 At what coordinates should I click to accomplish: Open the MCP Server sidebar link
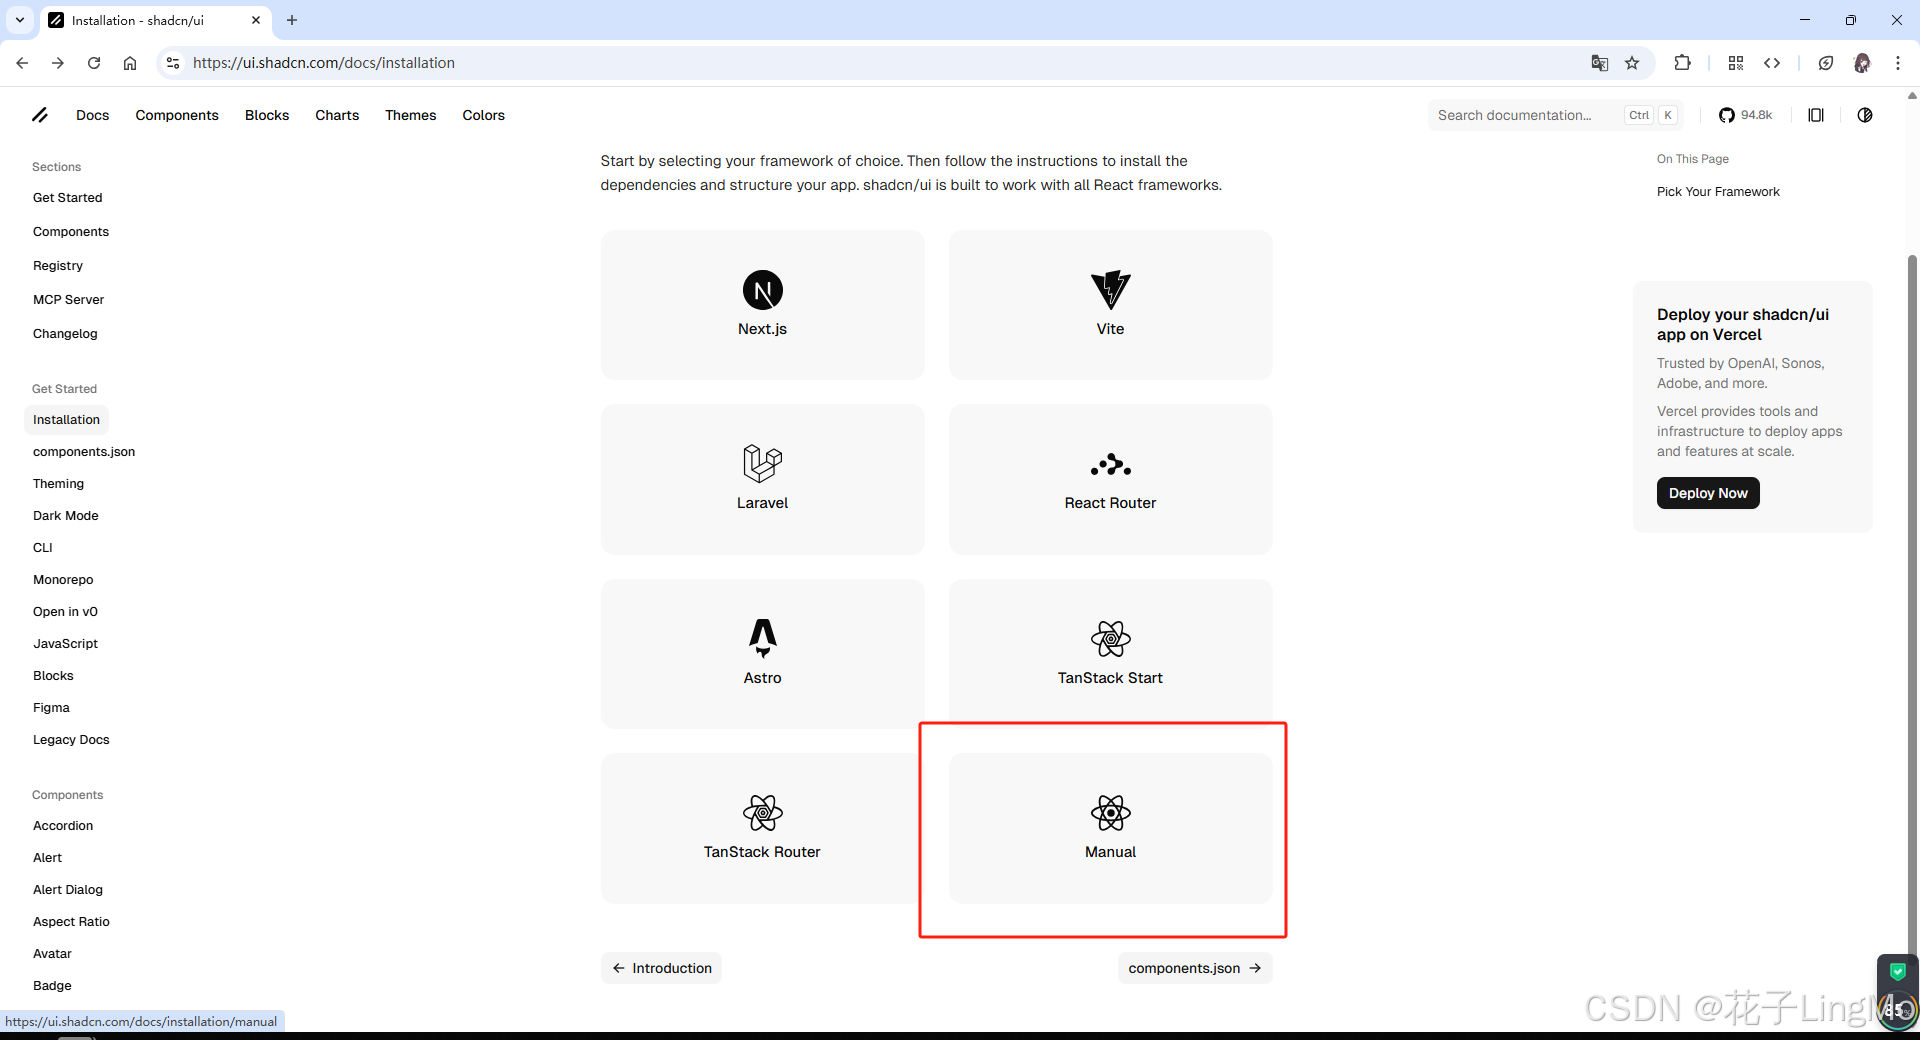[x=69, y=300]
